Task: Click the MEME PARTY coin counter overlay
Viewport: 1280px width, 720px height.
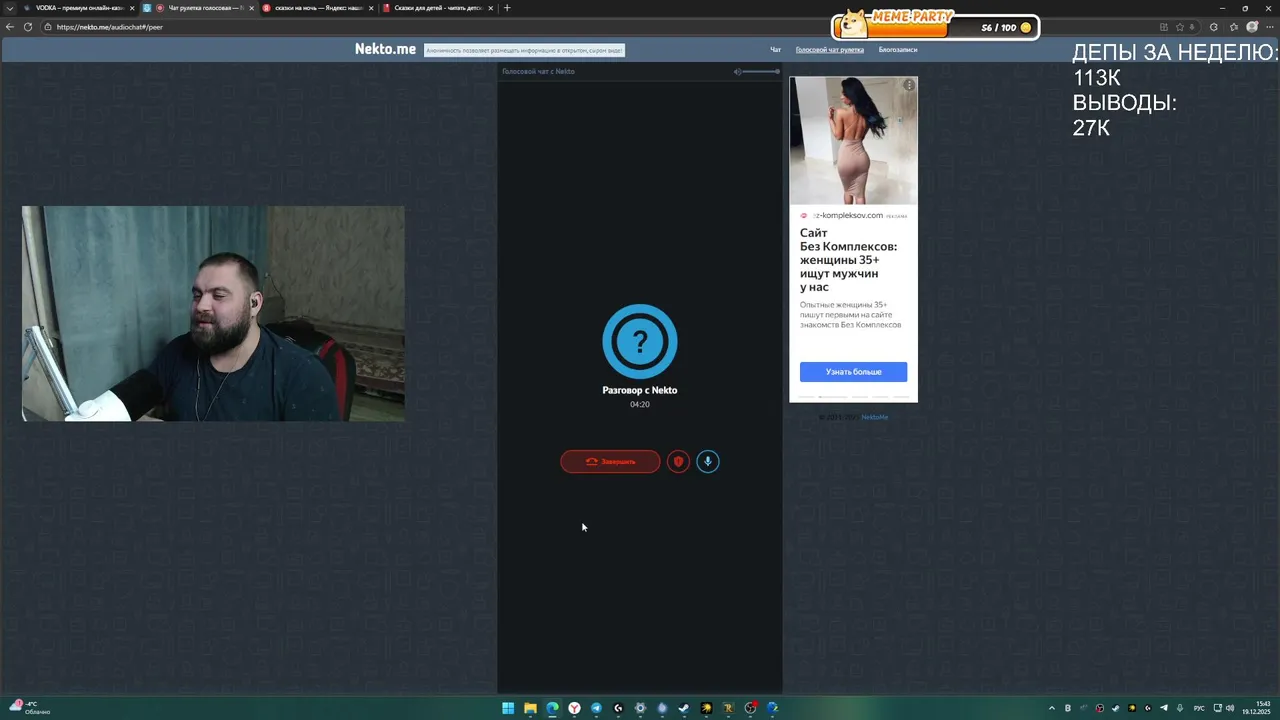Action: pos(935,25)
